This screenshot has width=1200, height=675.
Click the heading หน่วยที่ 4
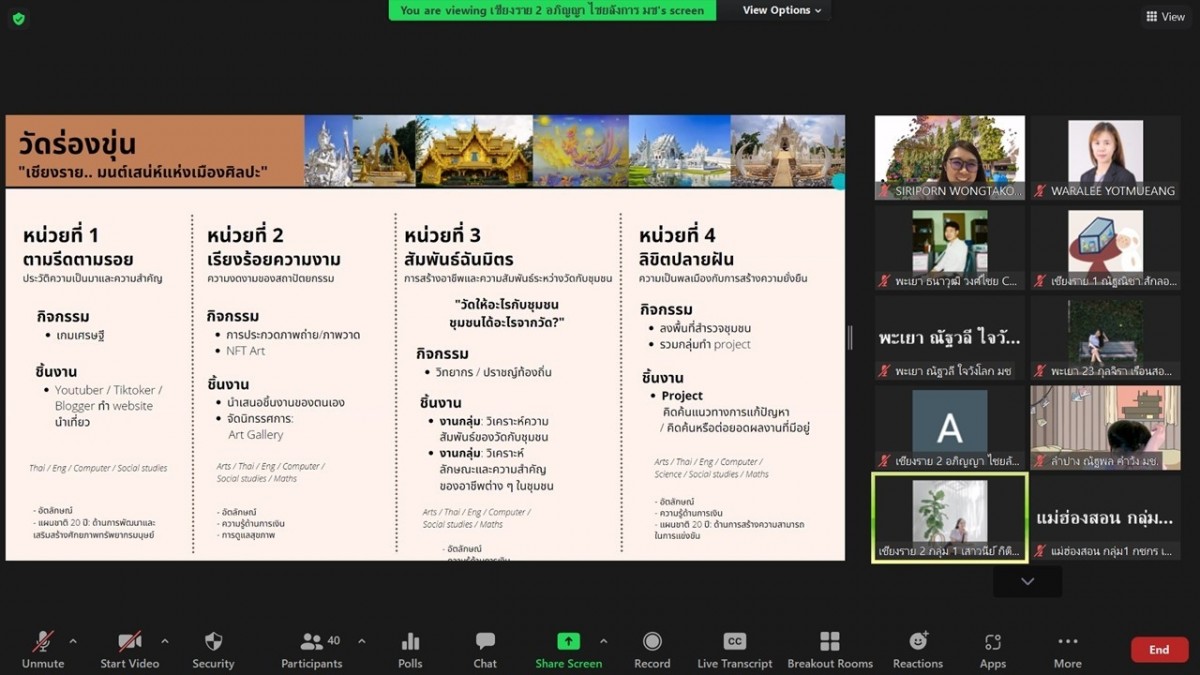pos(677,236)
